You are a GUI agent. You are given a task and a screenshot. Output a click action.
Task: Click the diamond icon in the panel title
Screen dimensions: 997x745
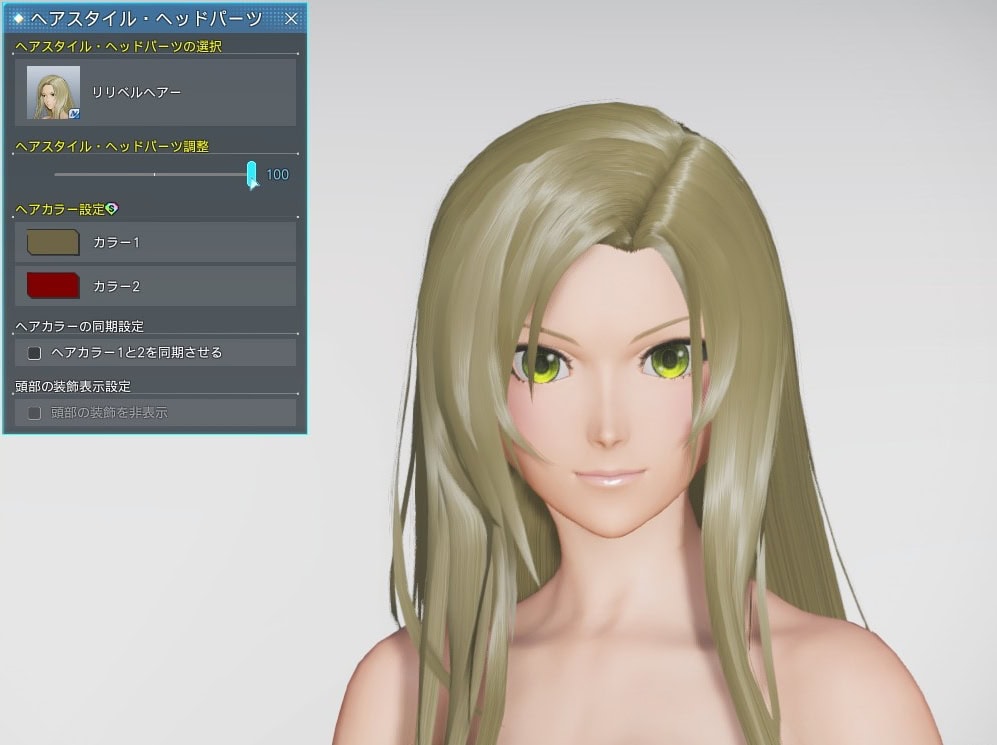tap(18, 19)
